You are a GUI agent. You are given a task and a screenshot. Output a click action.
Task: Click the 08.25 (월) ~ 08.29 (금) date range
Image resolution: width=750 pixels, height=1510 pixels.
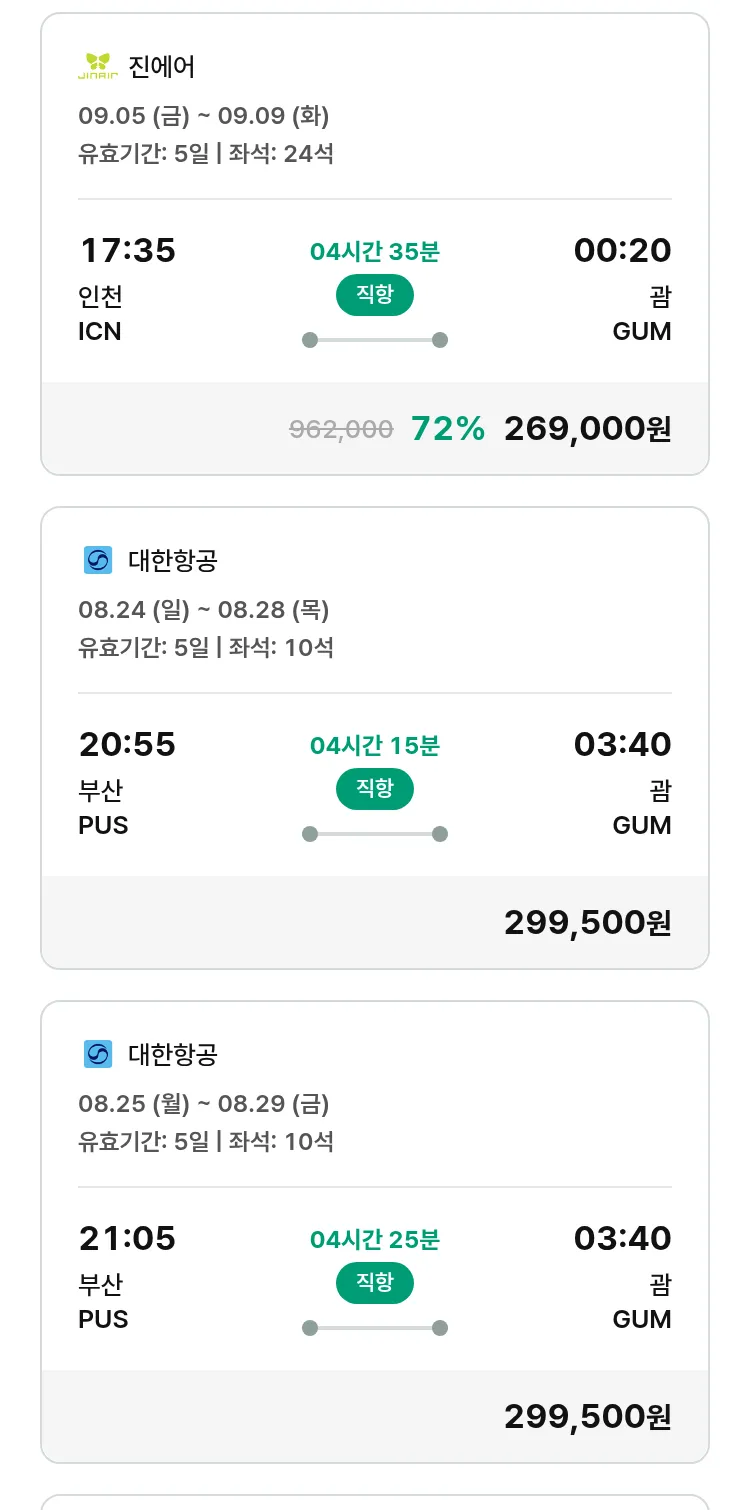point(204,1104)
